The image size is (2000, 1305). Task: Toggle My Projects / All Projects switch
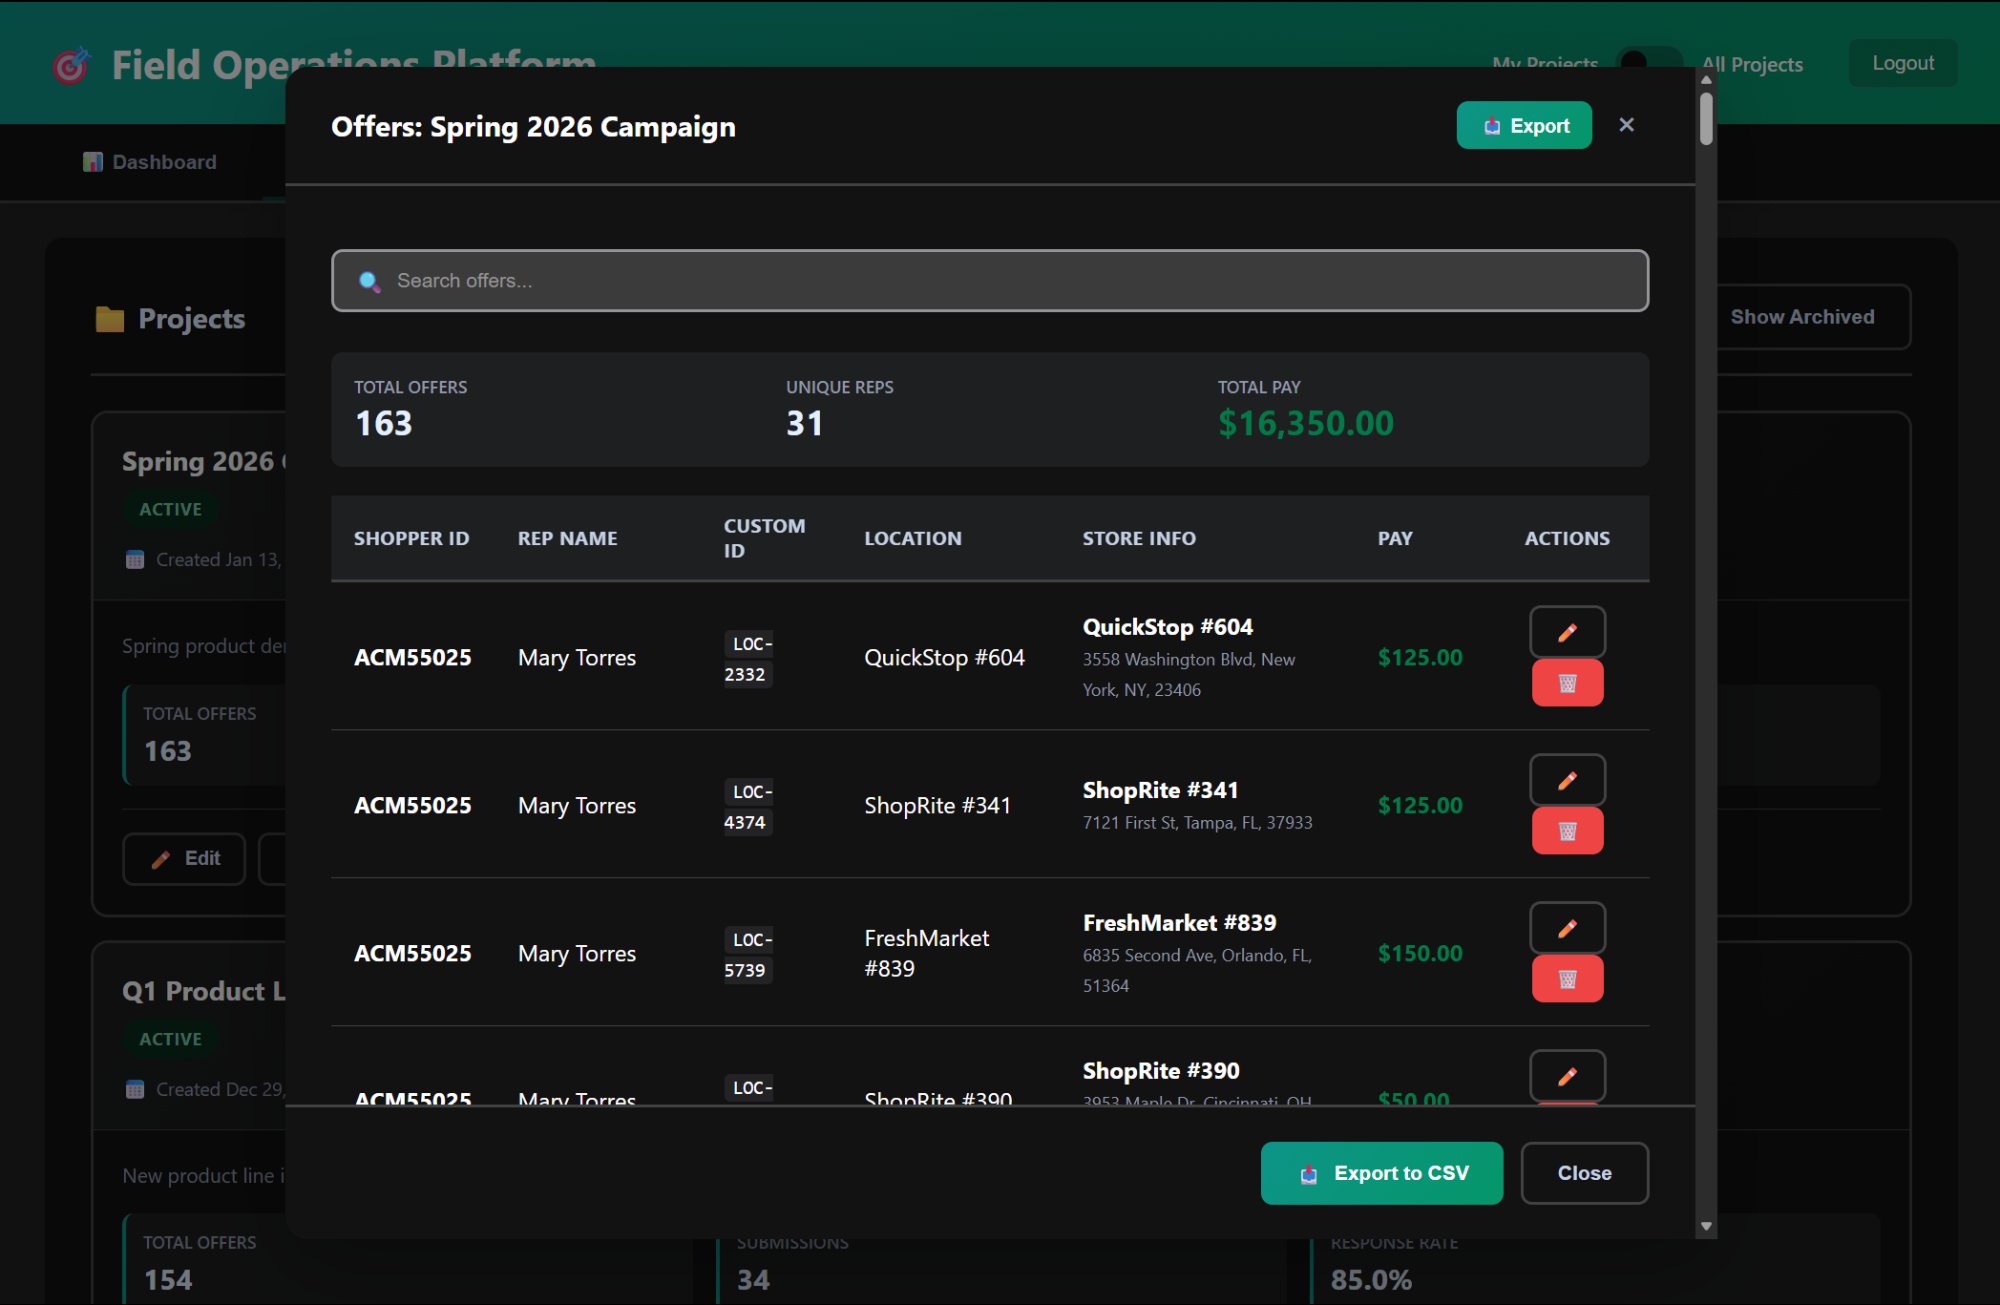click(x=1649, y=64)
